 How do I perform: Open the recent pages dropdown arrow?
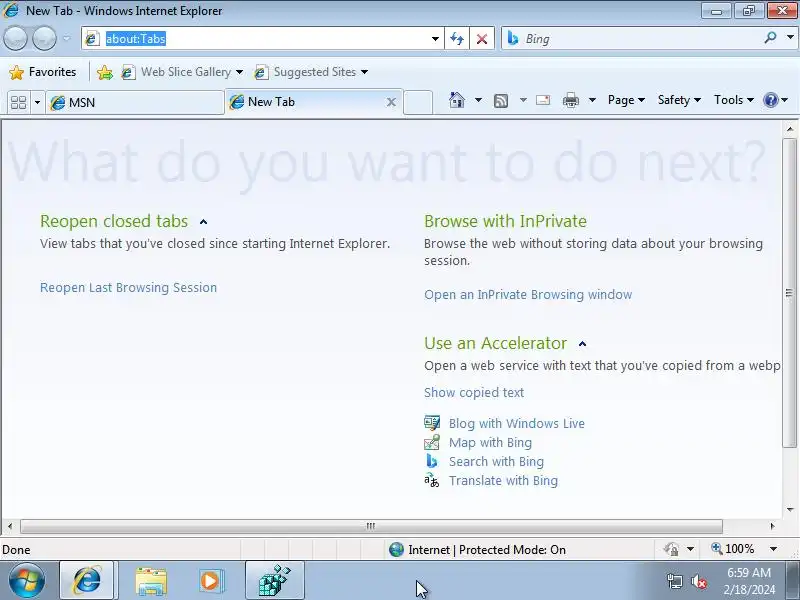[x=66, y=38]
